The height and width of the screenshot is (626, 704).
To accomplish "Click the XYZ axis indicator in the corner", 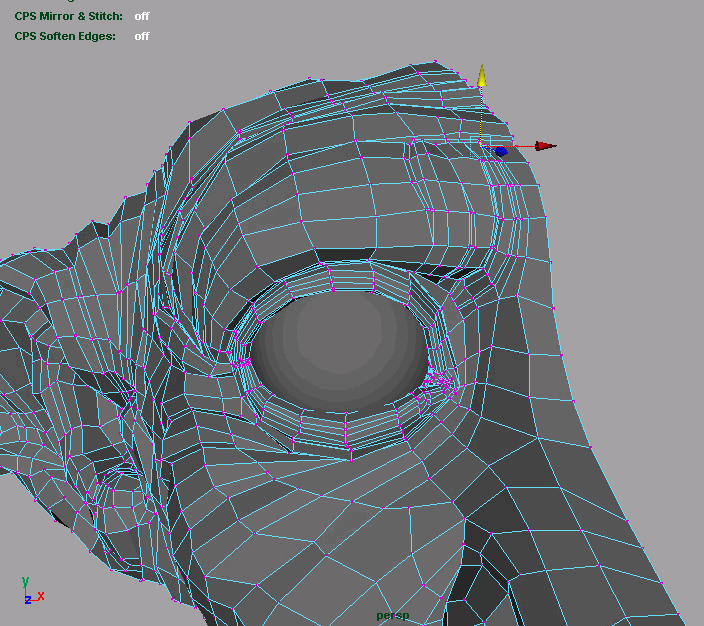I will tap(31, 592).
